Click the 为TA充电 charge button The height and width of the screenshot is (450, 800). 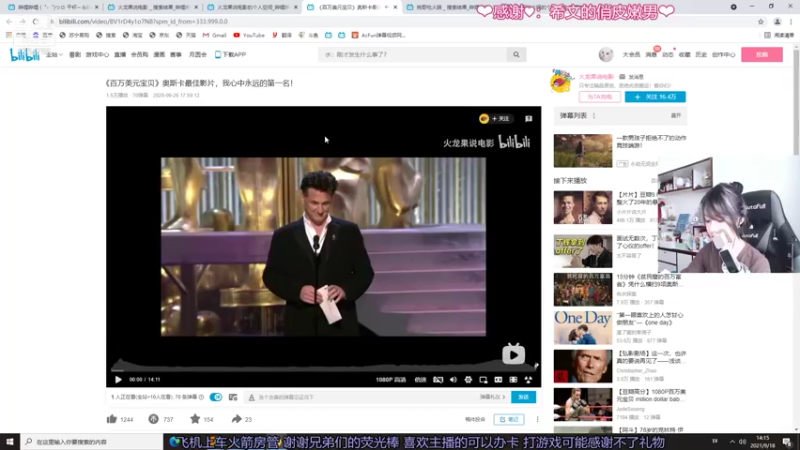(x=599, y=97)
